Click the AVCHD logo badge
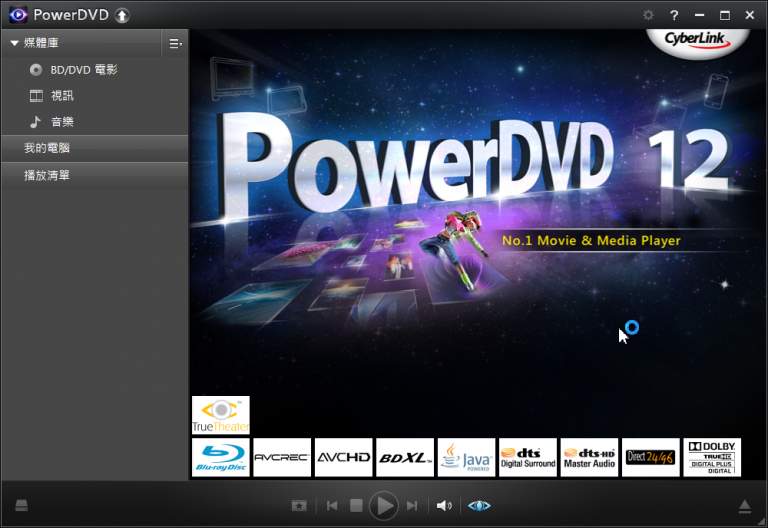Image resolution: width=768 pixels, height=528 pixels. [343, 457]
